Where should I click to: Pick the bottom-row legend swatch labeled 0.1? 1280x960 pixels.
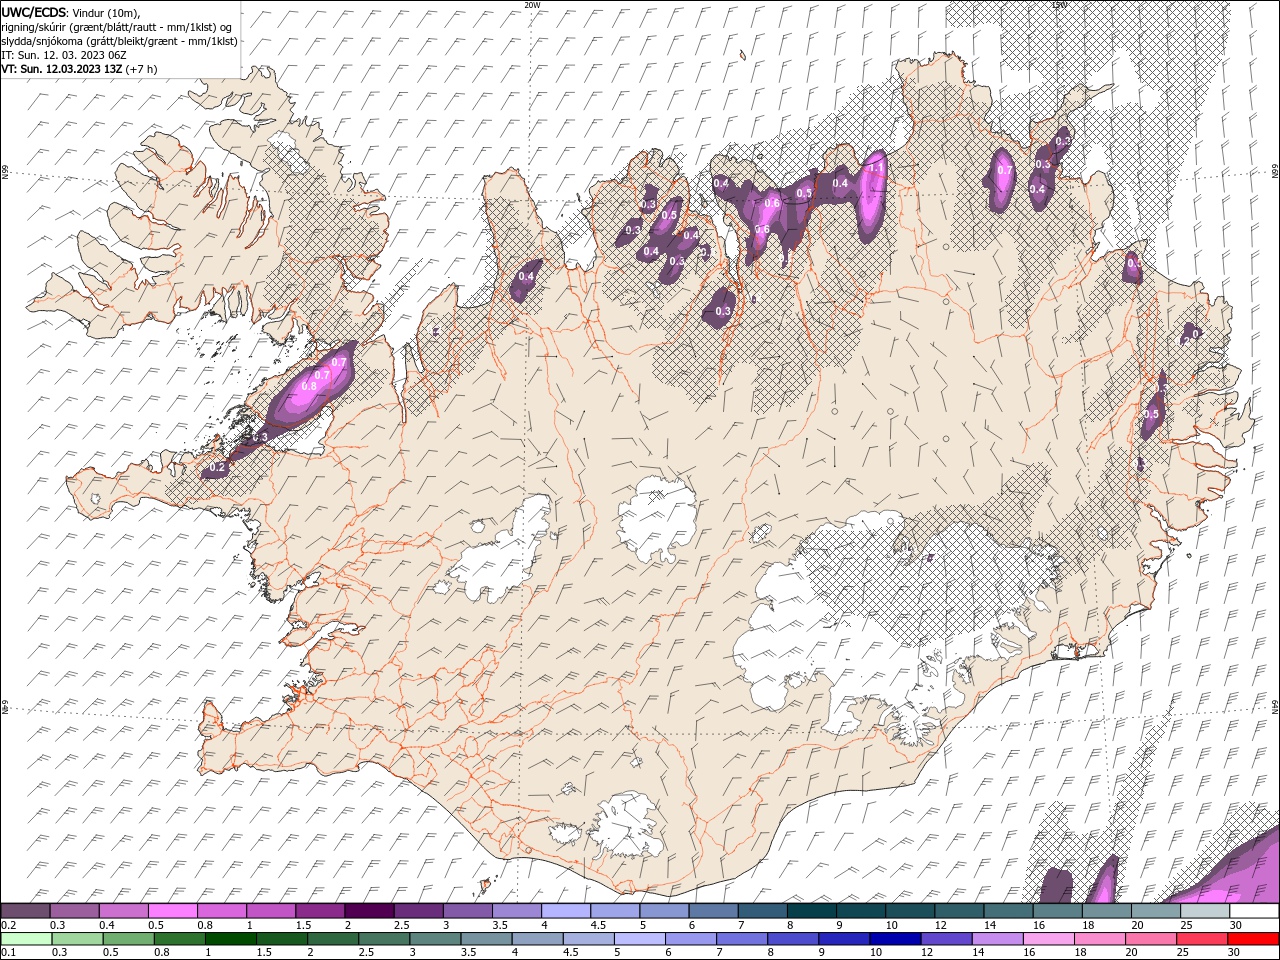point(26,939)
